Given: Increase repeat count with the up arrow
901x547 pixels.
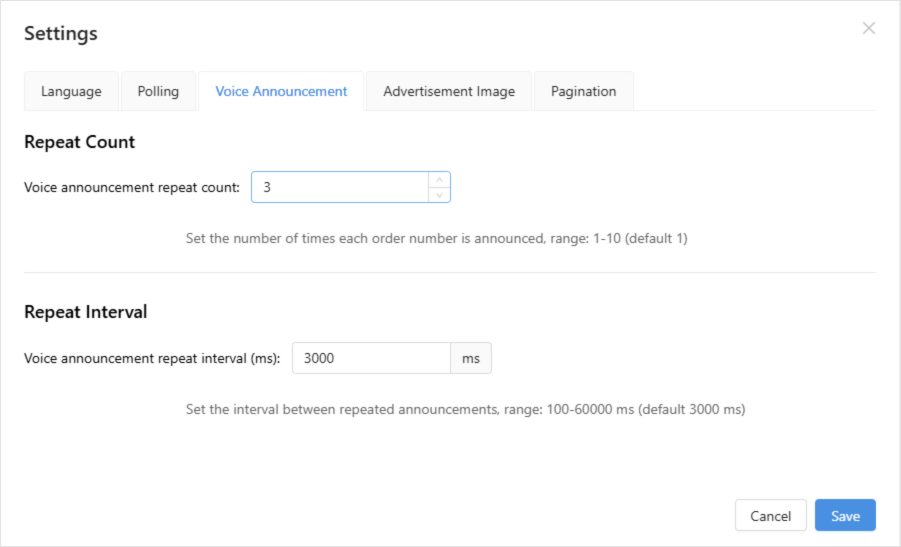Looking at the screenshot, I should [x=439, y=180].
